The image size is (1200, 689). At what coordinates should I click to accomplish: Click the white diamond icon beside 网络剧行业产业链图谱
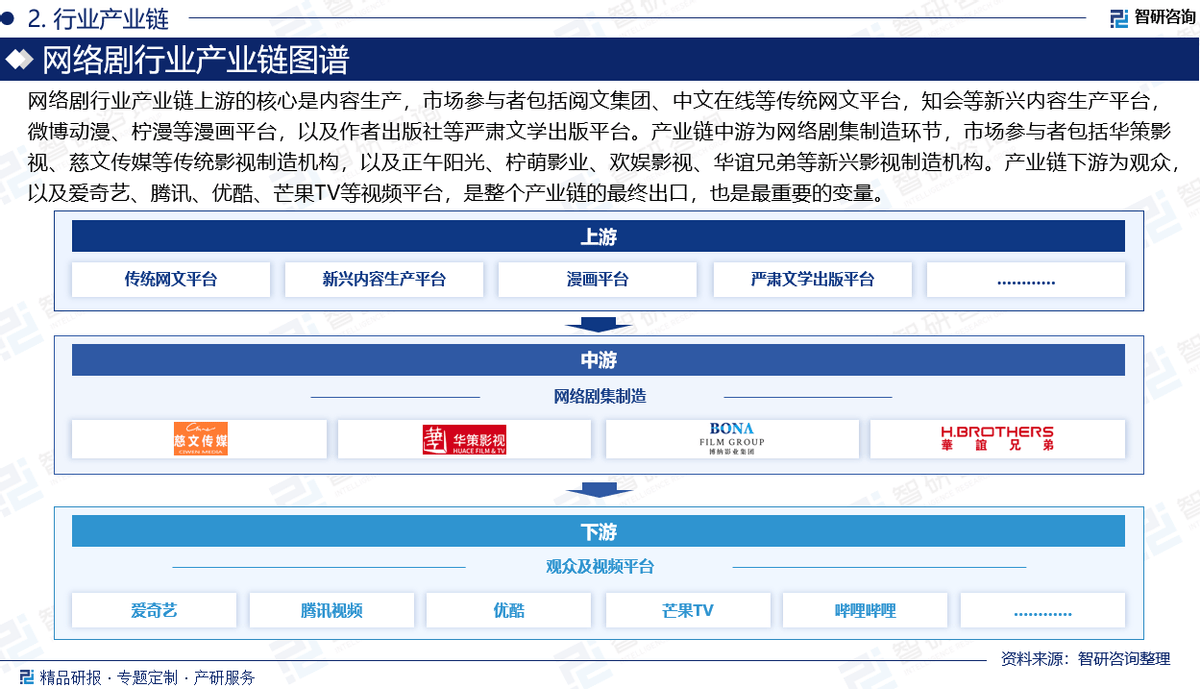tap(19, 61)
